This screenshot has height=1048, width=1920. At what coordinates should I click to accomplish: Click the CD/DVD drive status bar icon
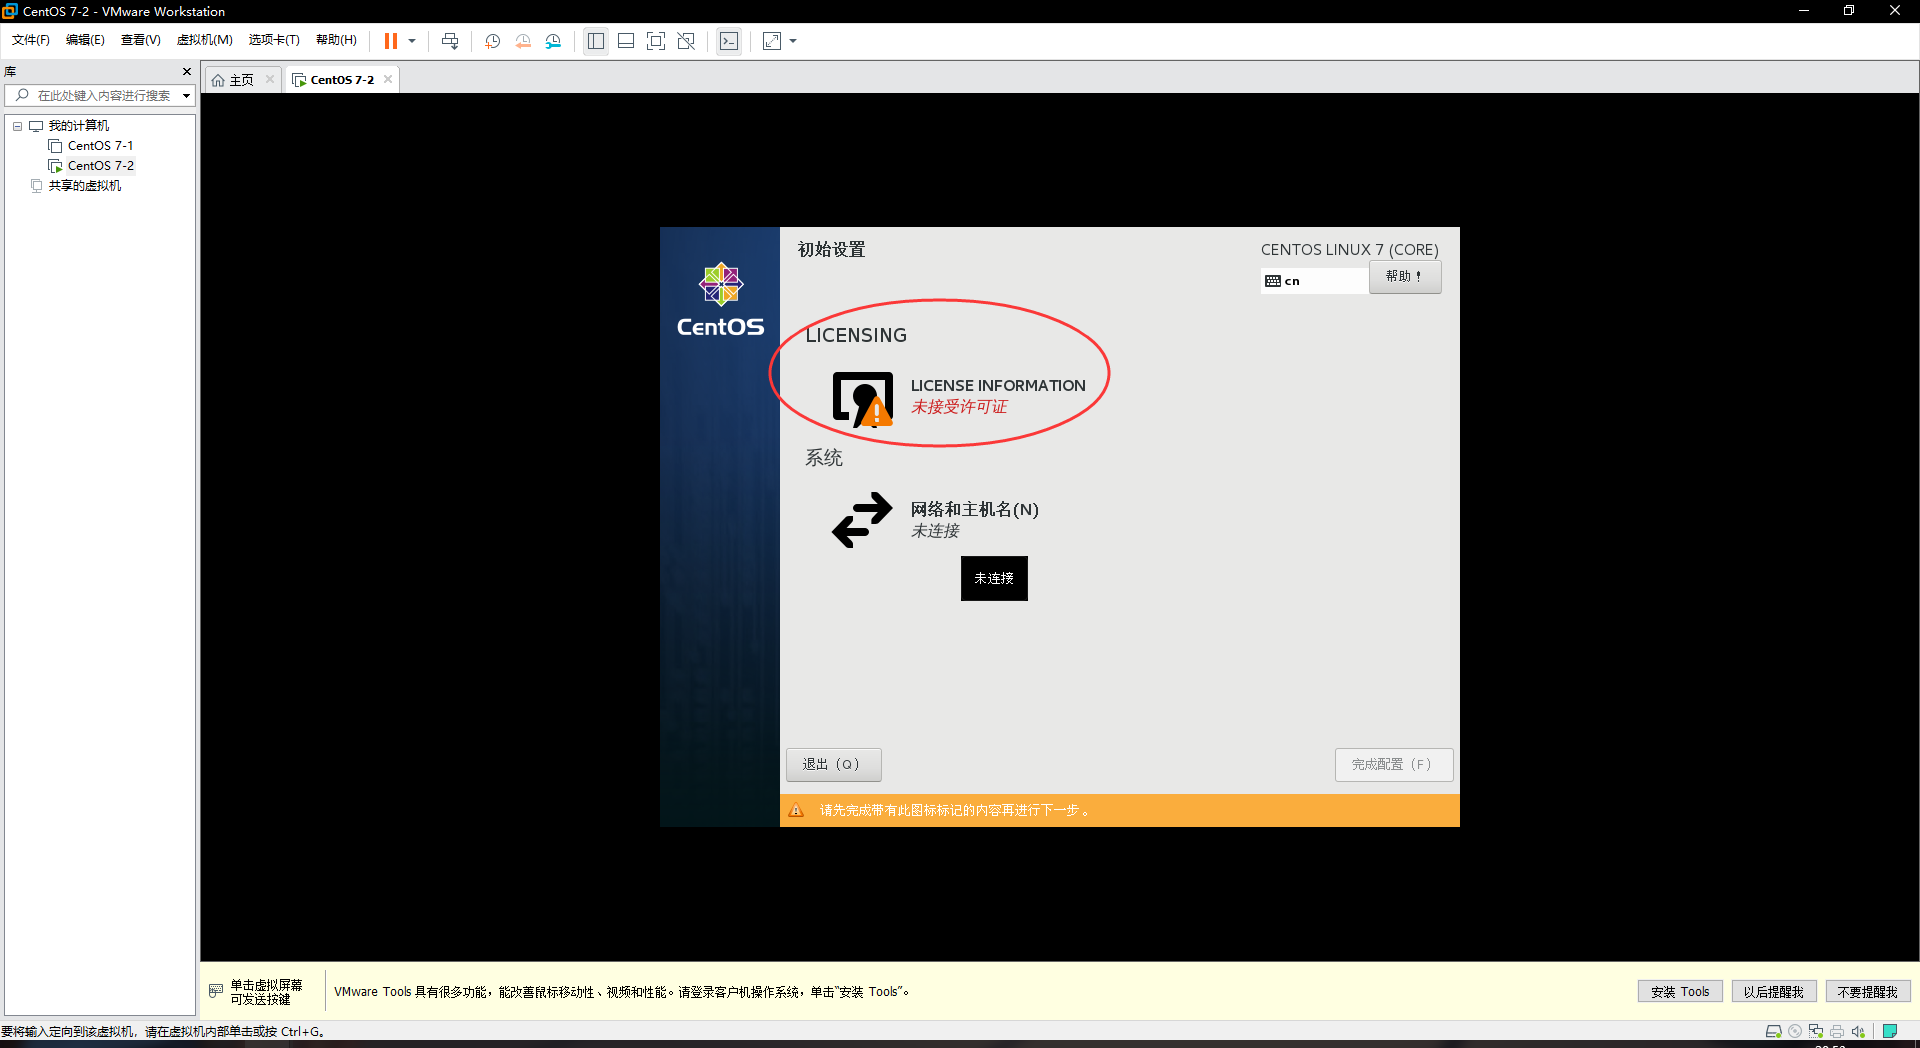1795,1031
